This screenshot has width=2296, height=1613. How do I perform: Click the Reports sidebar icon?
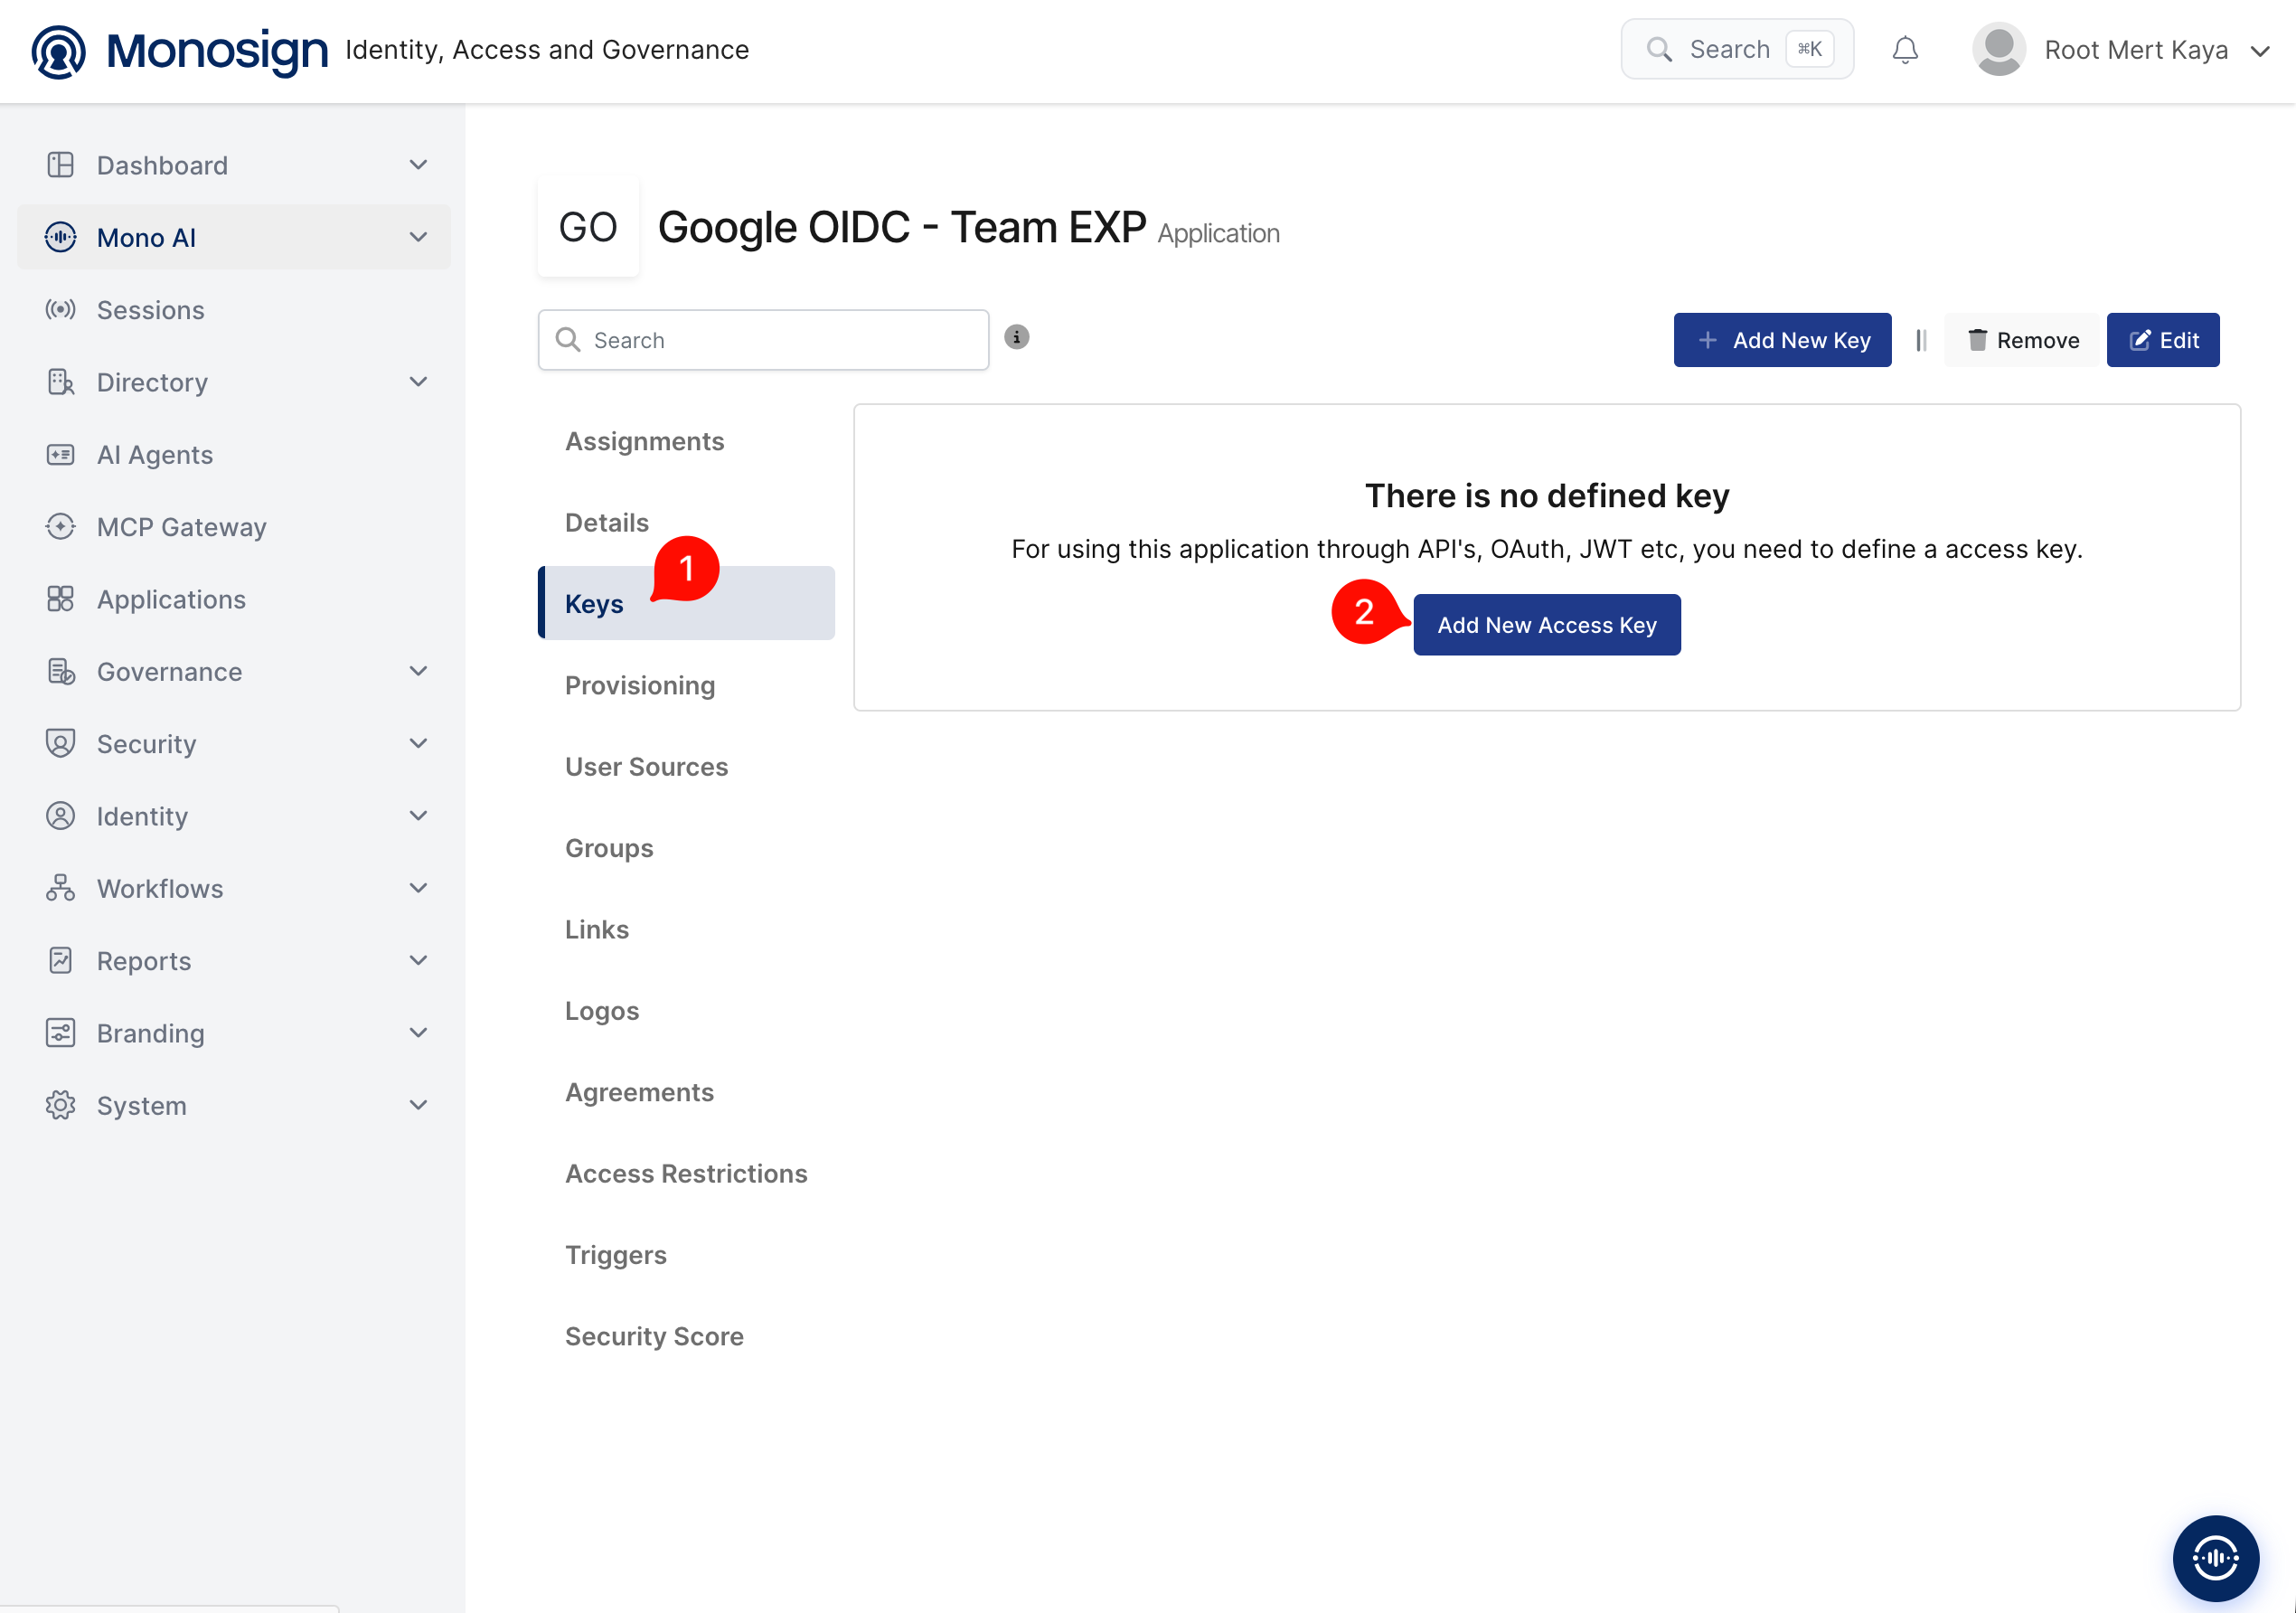click(60, 961)
